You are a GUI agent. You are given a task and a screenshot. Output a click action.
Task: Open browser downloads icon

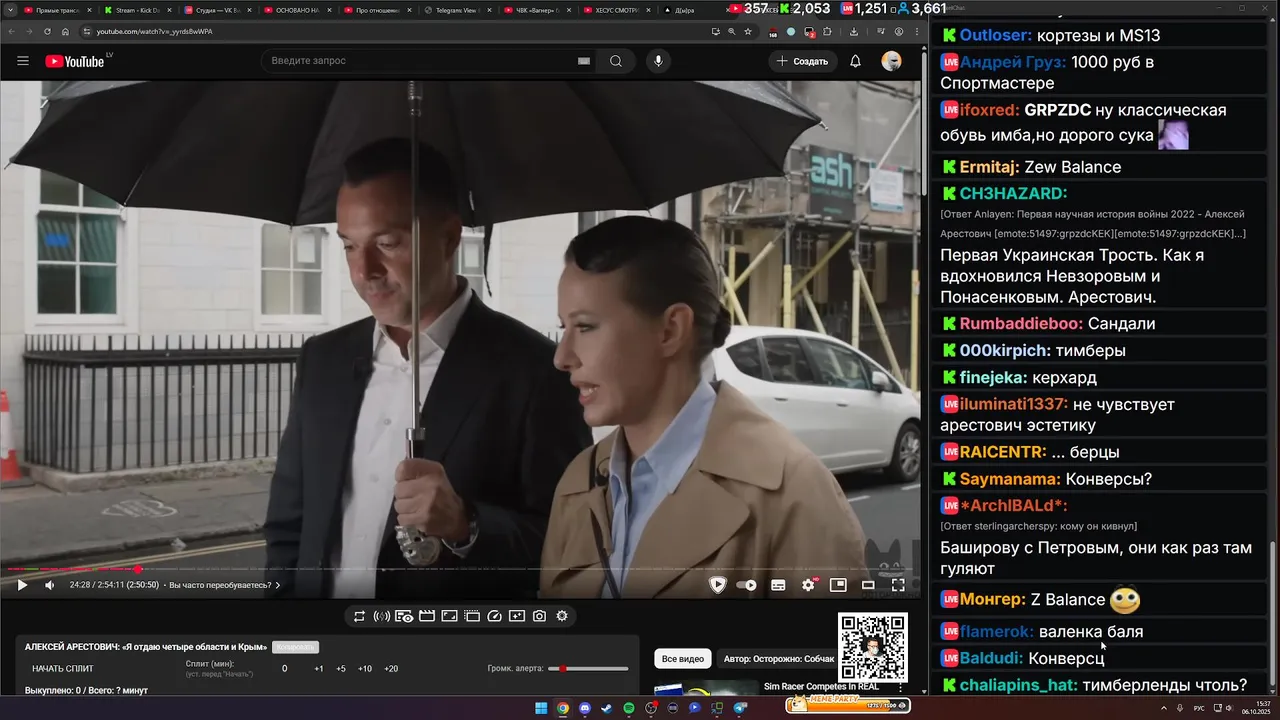coord(853,31)
